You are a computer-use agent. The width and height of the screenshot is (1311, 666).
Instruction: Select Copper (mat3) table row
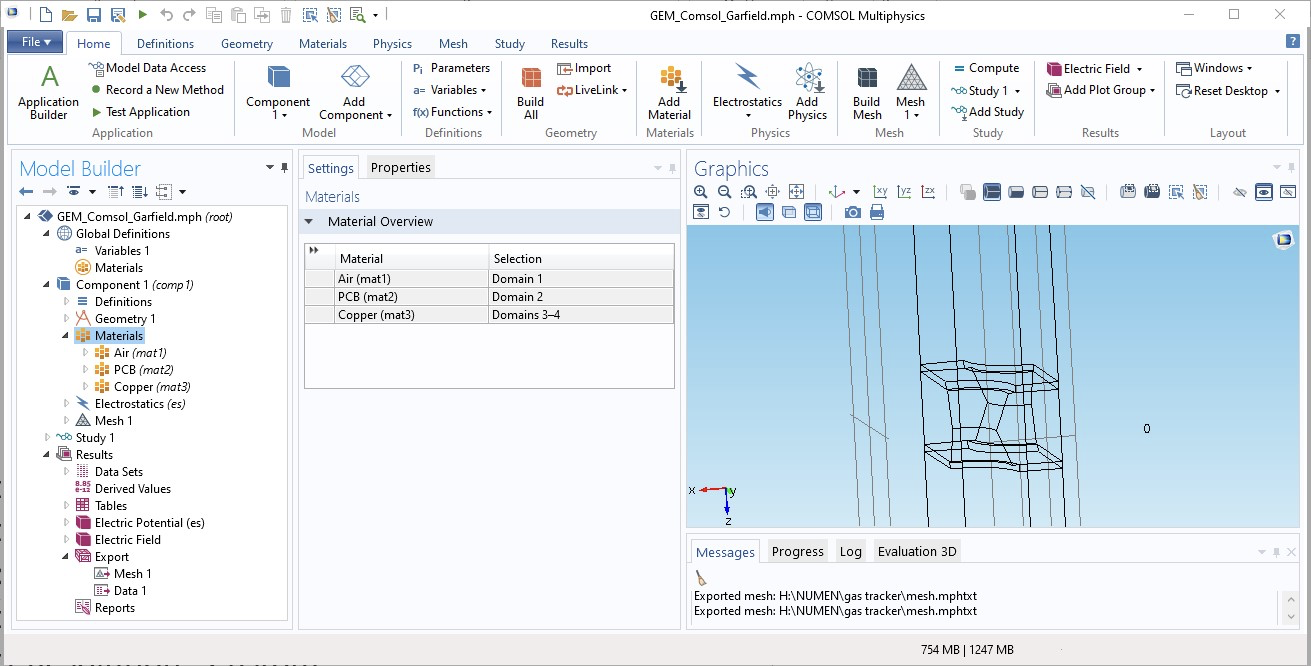pyautogui.click(x=489, y=315)
